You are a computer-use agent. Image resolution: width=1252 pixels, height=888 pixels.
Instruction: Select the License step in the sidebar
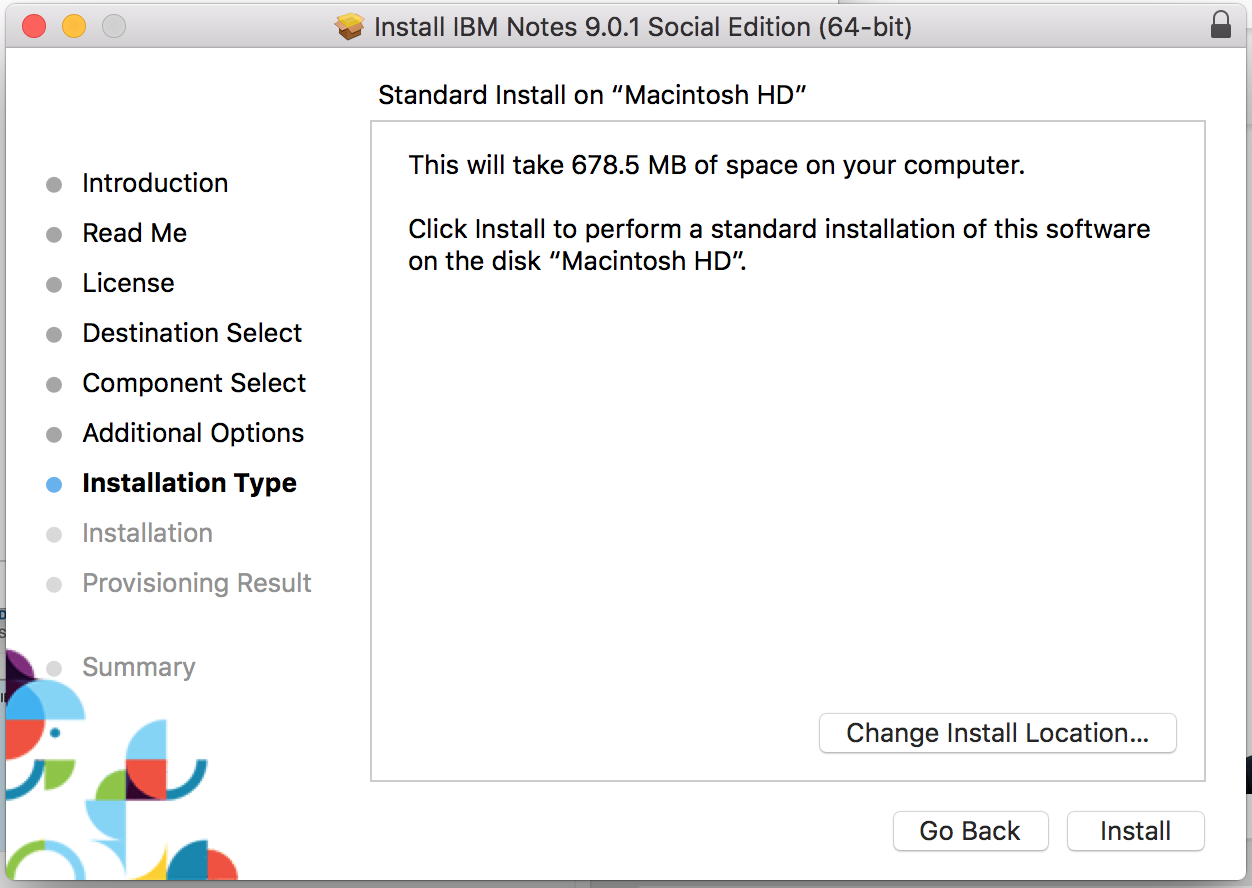[128, 283]
